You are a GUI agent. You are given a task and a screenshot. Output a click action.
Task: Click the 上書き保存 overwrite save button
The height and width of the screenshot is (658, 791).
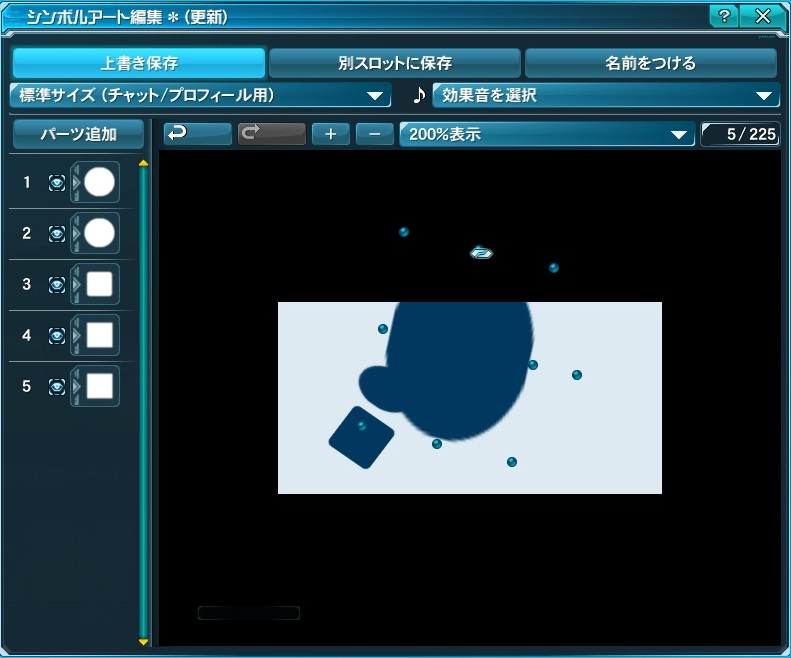139,63
